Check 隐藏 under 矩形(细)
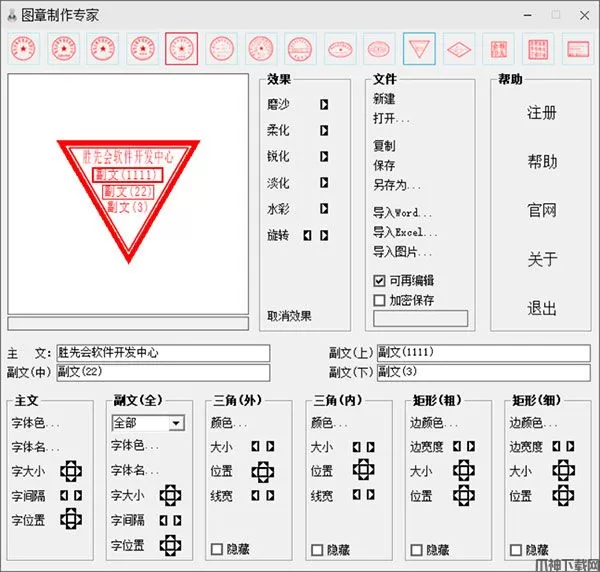The width and height of the screenshot is (600, 572). click(516, 550)
